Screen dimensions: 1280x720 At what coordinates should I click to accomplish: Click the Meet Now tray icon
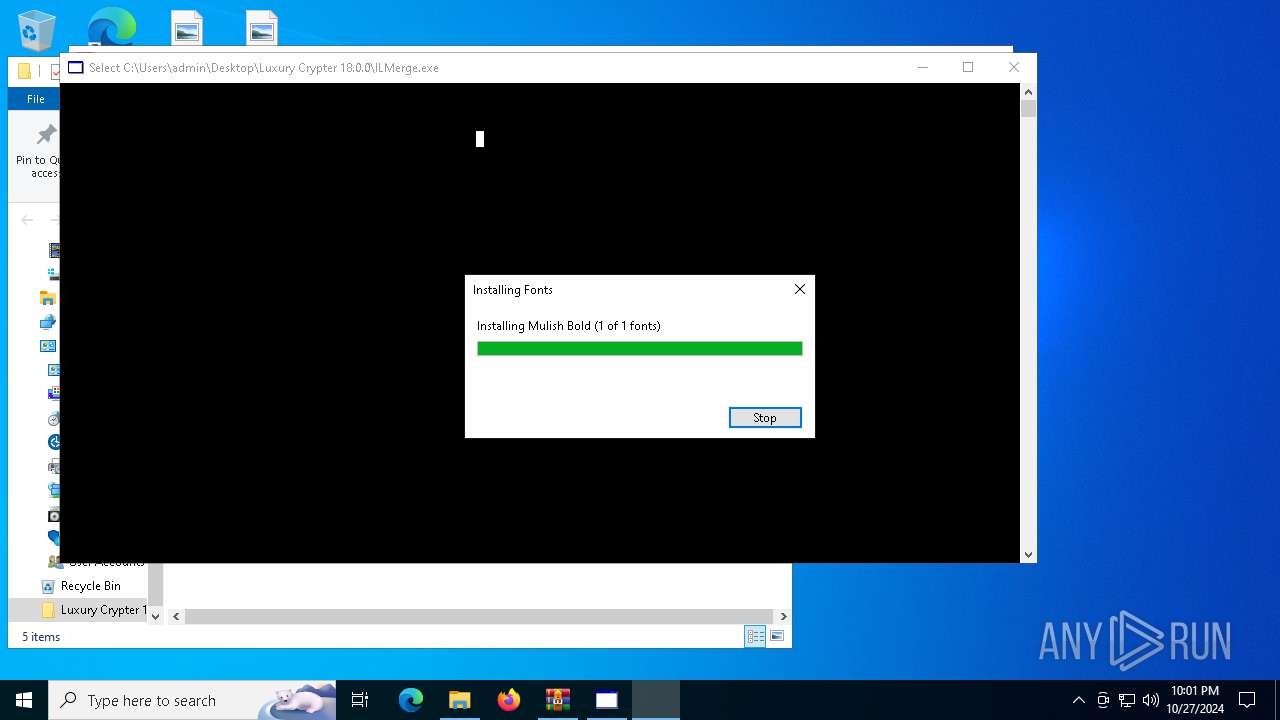1103,700
